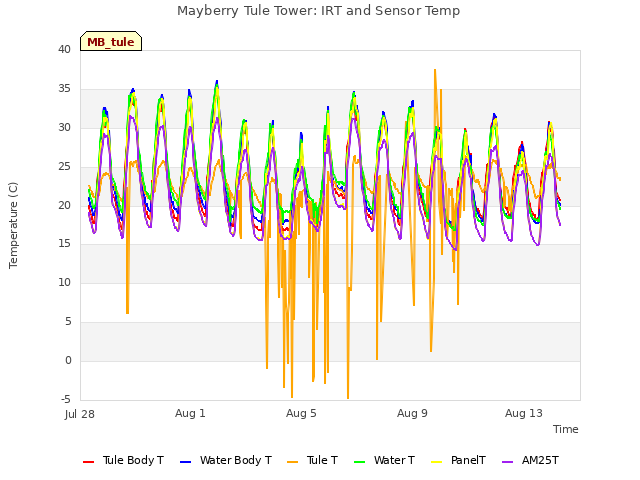Click the 25 y-axis tick label
This screenshot has height=480, width=640.
click(64, 167)
